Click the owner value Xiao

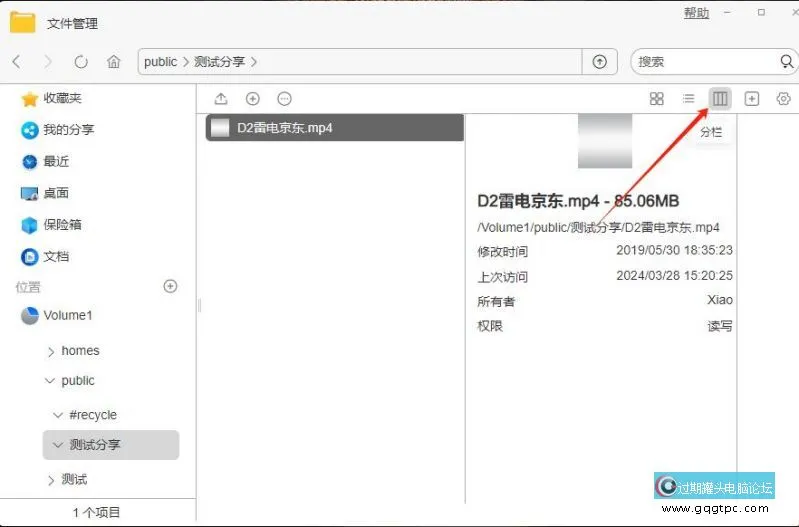click(720, 300)
